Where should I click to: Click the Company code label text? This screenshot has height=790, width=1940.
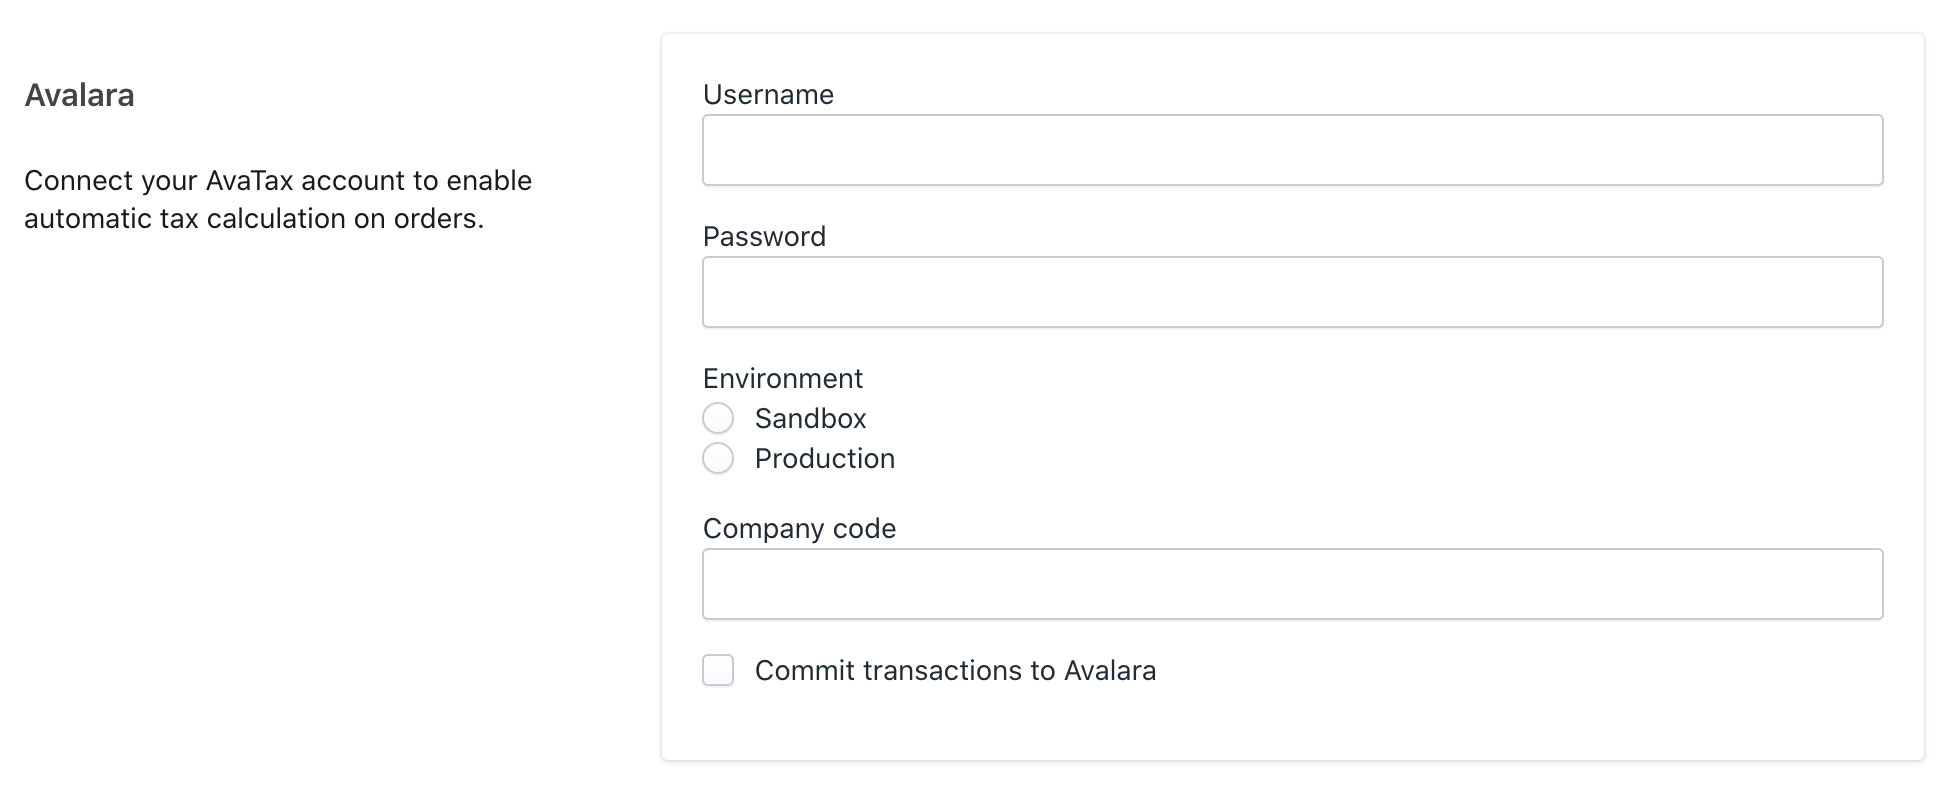tap(799, 528)
